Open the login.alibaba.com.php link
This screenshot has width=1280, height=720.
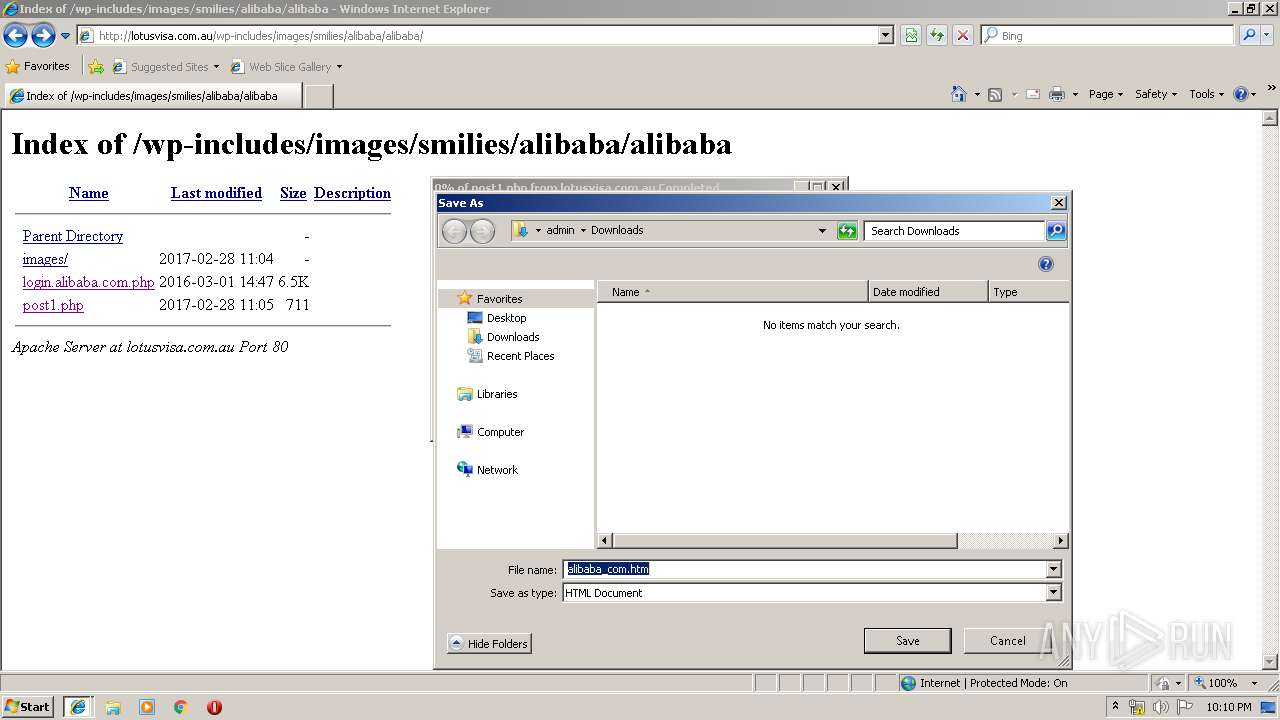click(88, 282)
